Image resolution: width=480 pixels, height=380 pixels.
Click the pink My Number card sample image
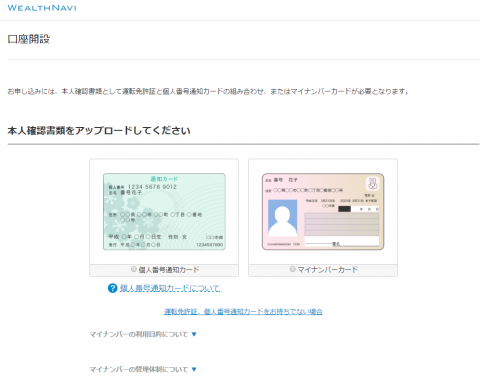tap(323, 211)
